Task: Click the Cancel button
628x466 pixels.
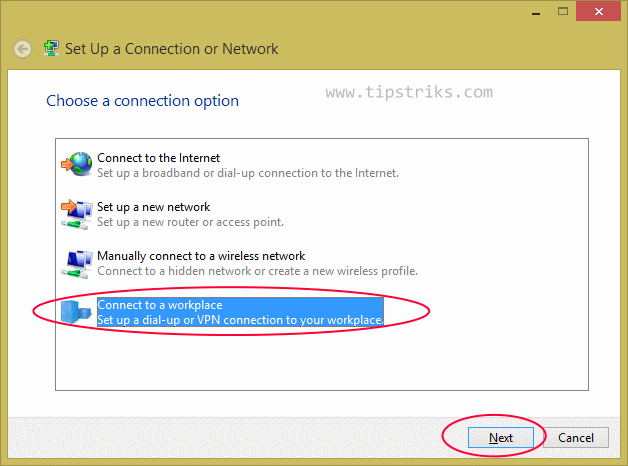Action: tap(576, 438)
